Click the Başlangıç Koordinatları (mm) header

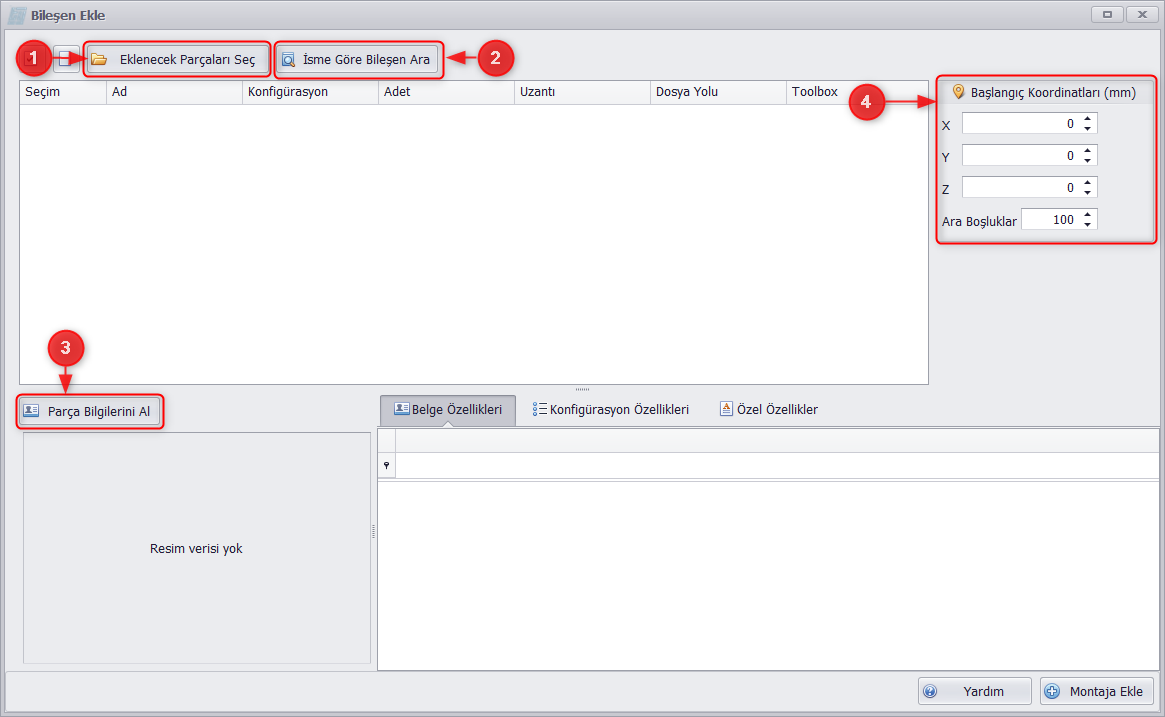[x=1045, y=92]
